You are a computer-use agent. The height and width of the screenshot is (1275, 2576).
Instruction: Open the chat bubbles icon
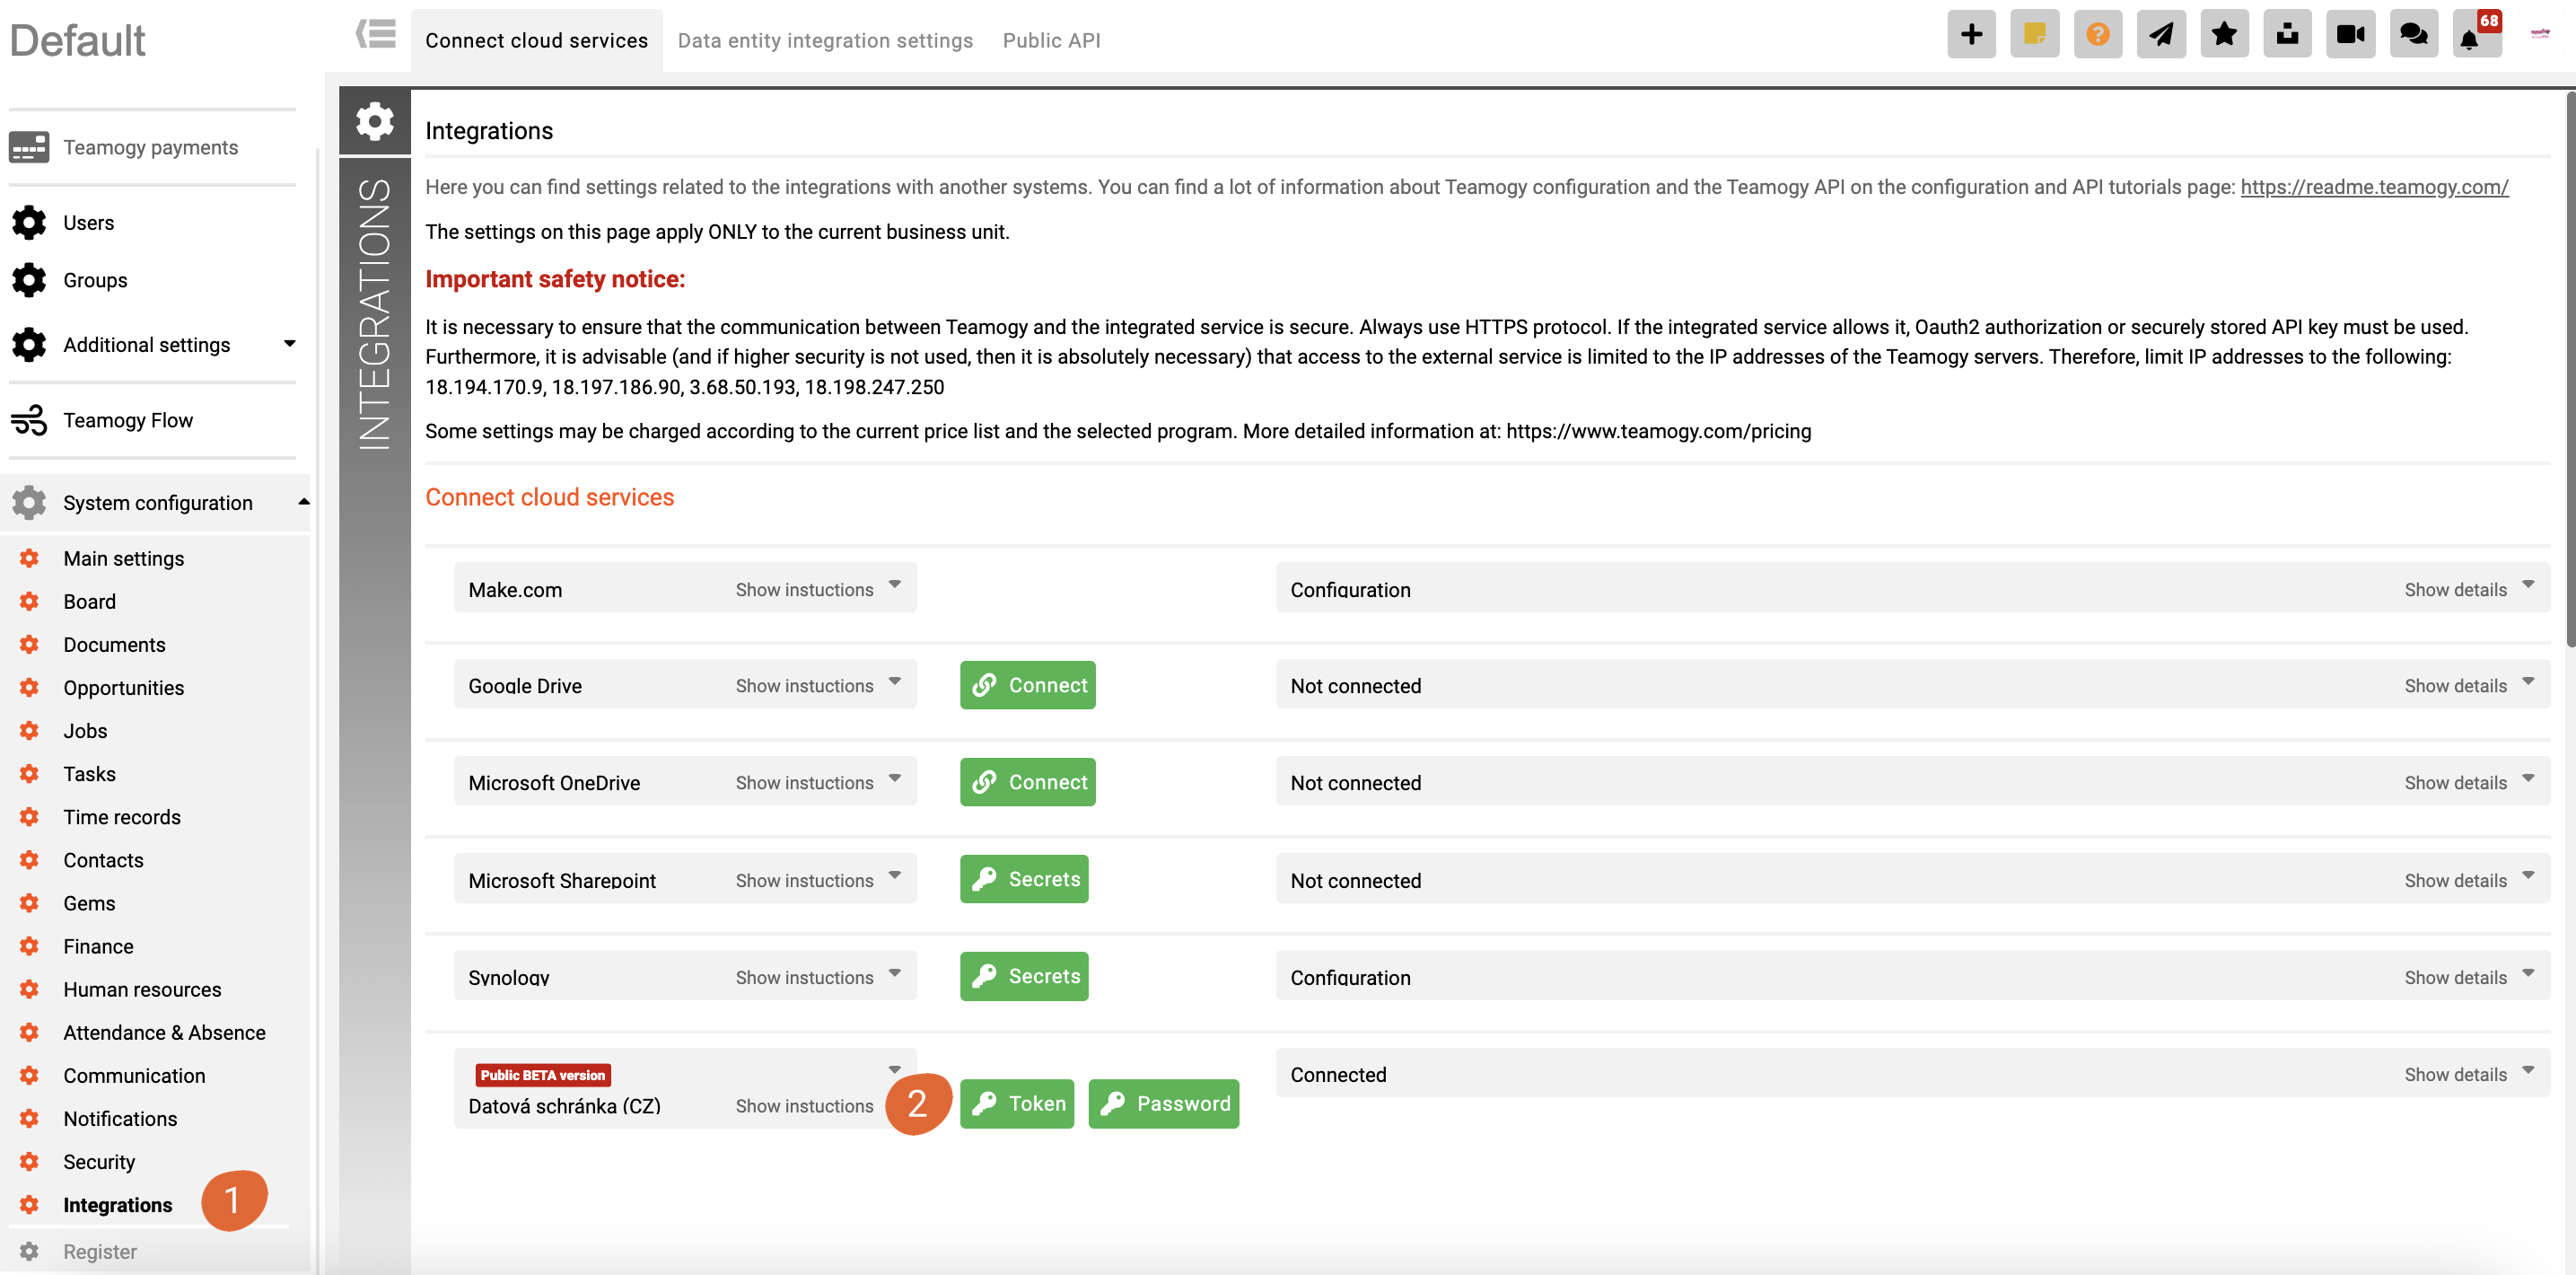tap(2414, 35)
